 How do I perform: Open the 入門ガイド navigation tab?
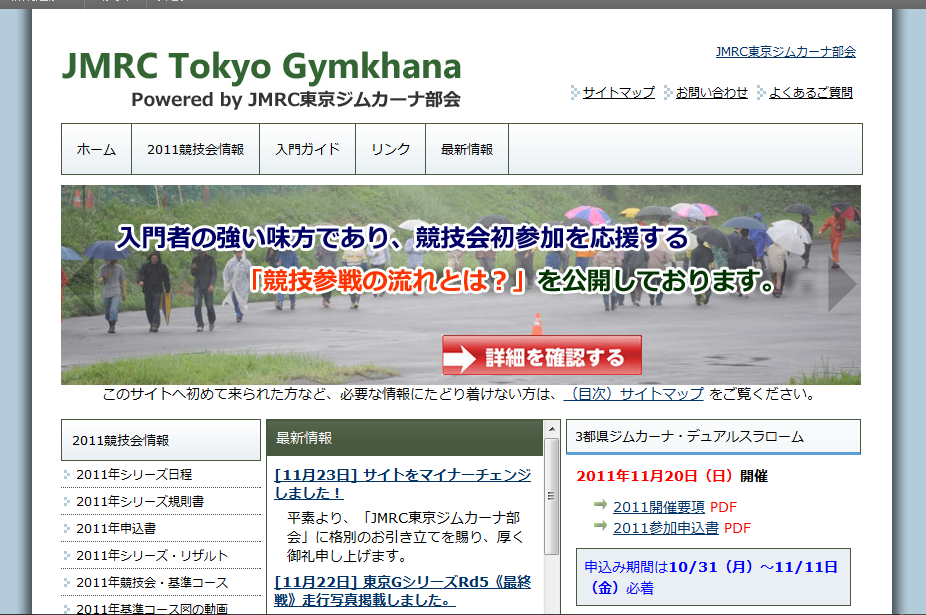308,149
